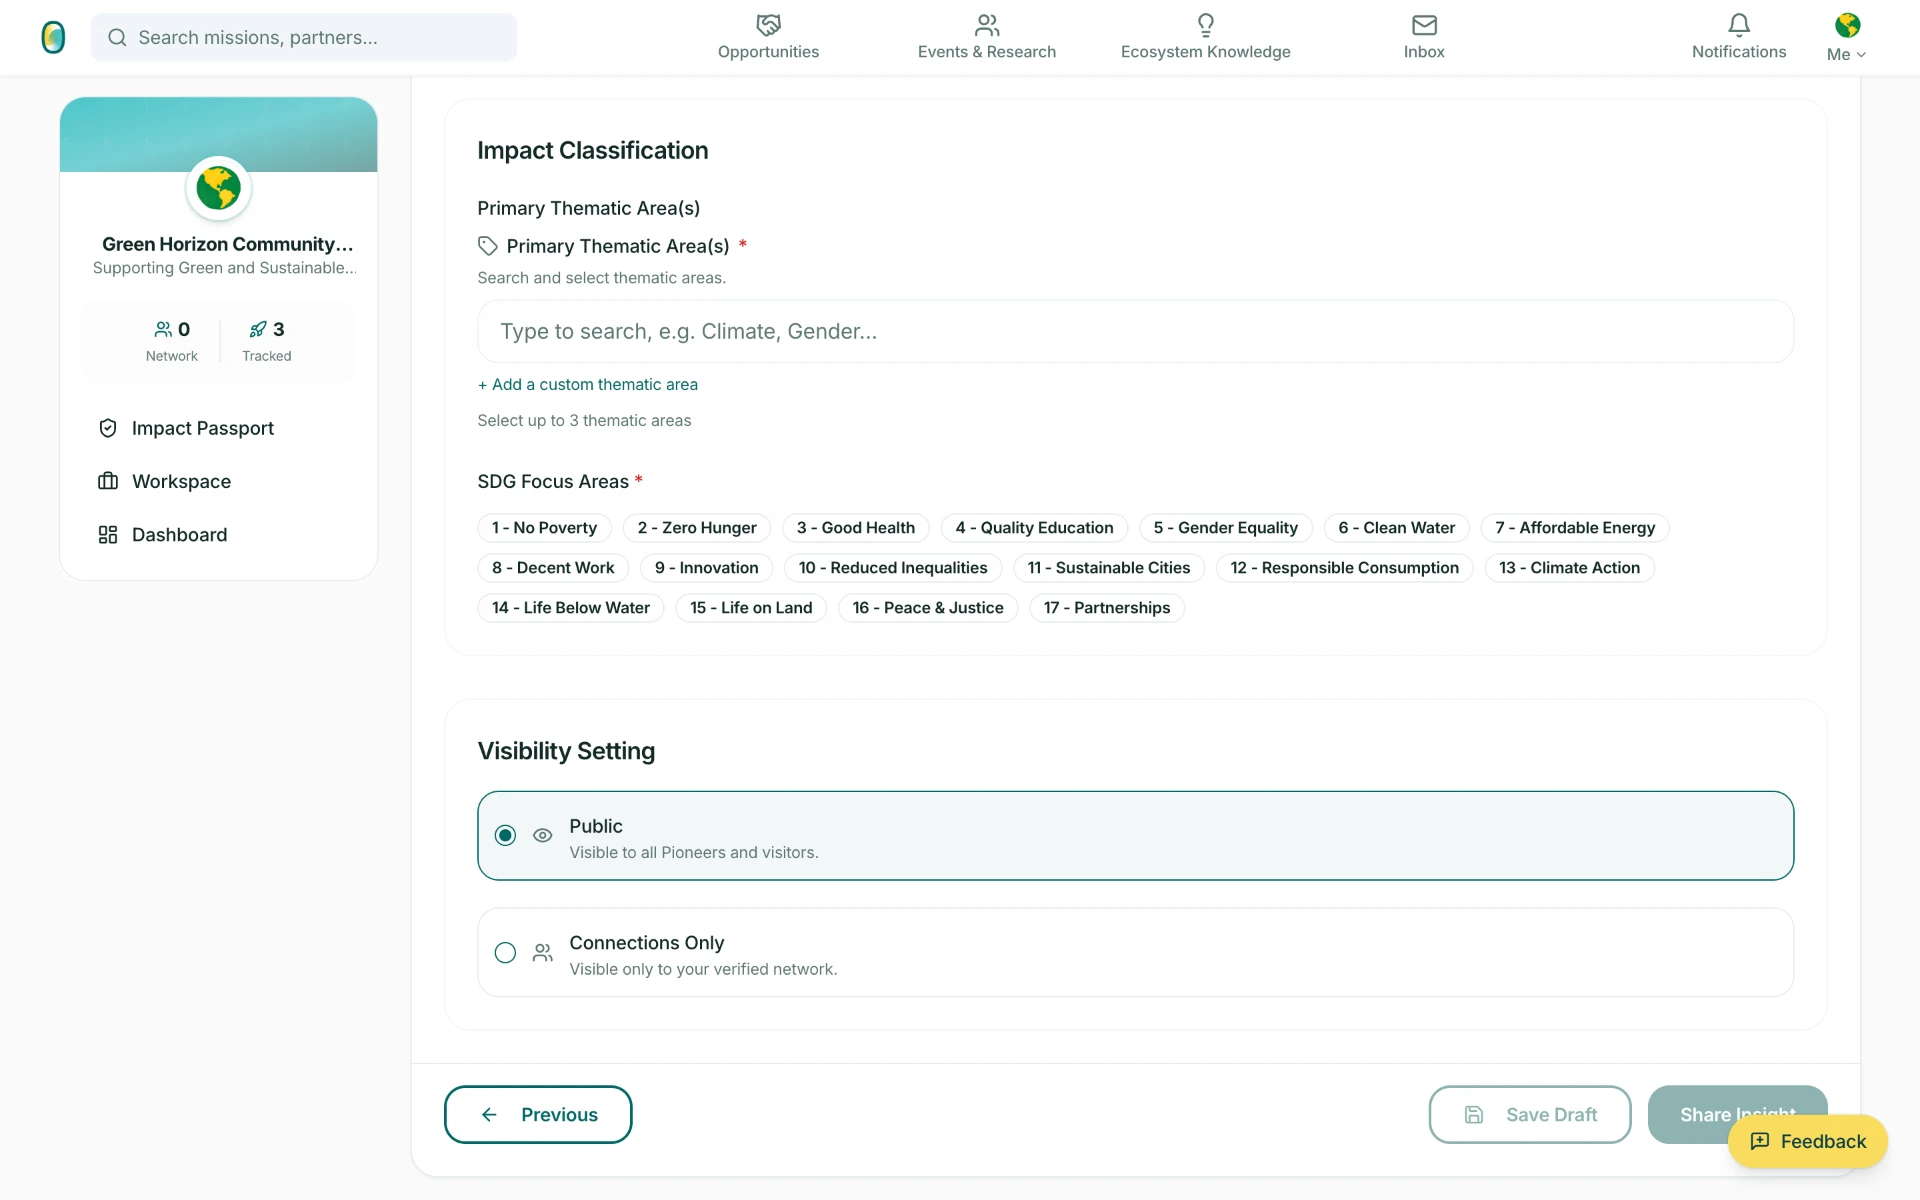Click the tag icon beside Primary Thematic Area(s)
The height and width of the screenshot is (1200, 1920).
coord(488,246)
